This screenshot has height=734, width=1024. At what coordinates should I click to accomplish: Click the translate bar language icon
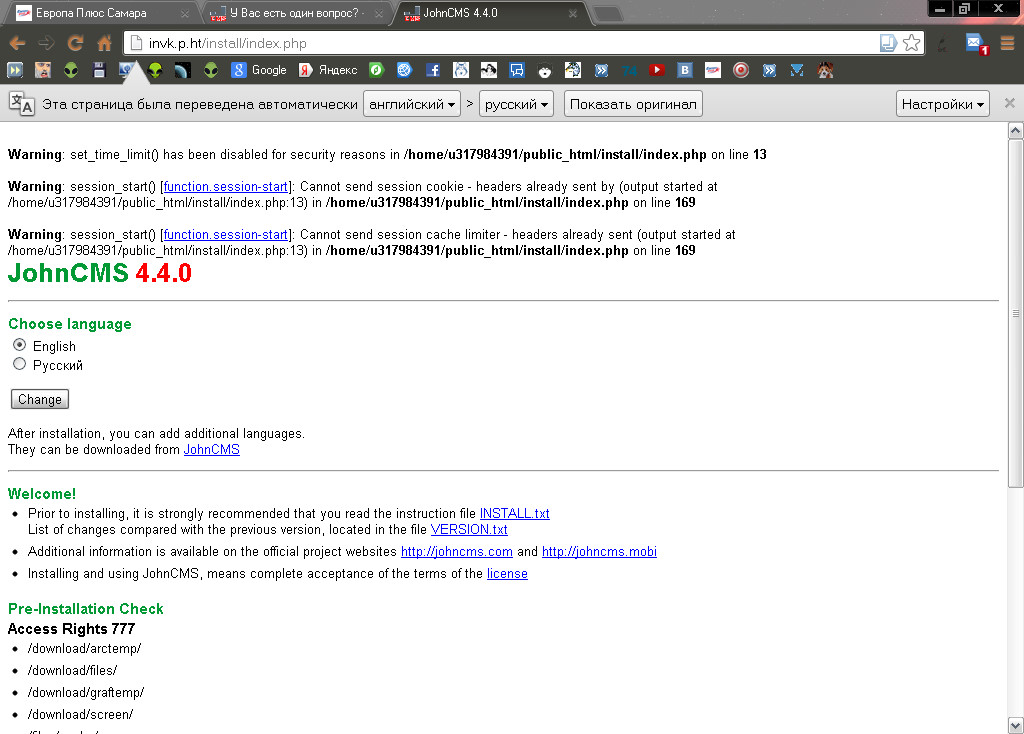tap(22, 103)
